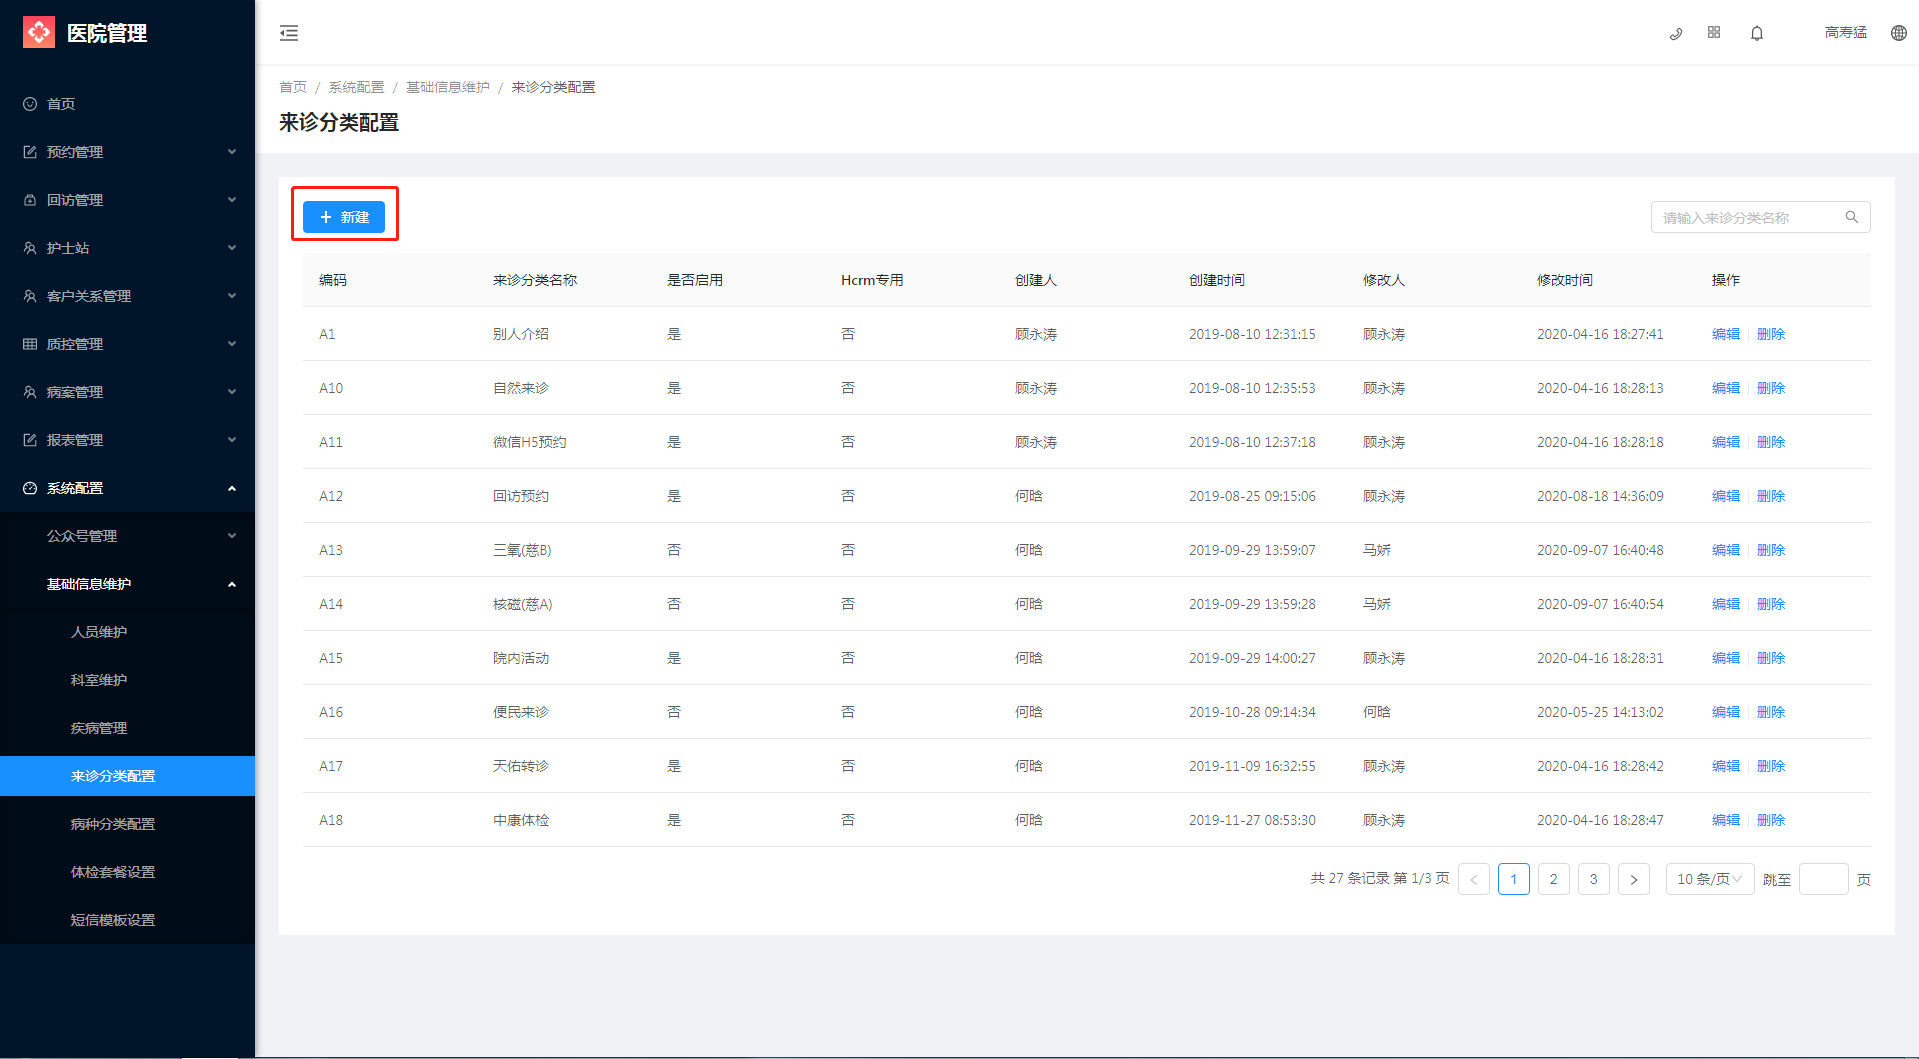1919x1059 pixels.
Task: Click the 客户关系管理 icon in sidebar
Action: [30, 296]
